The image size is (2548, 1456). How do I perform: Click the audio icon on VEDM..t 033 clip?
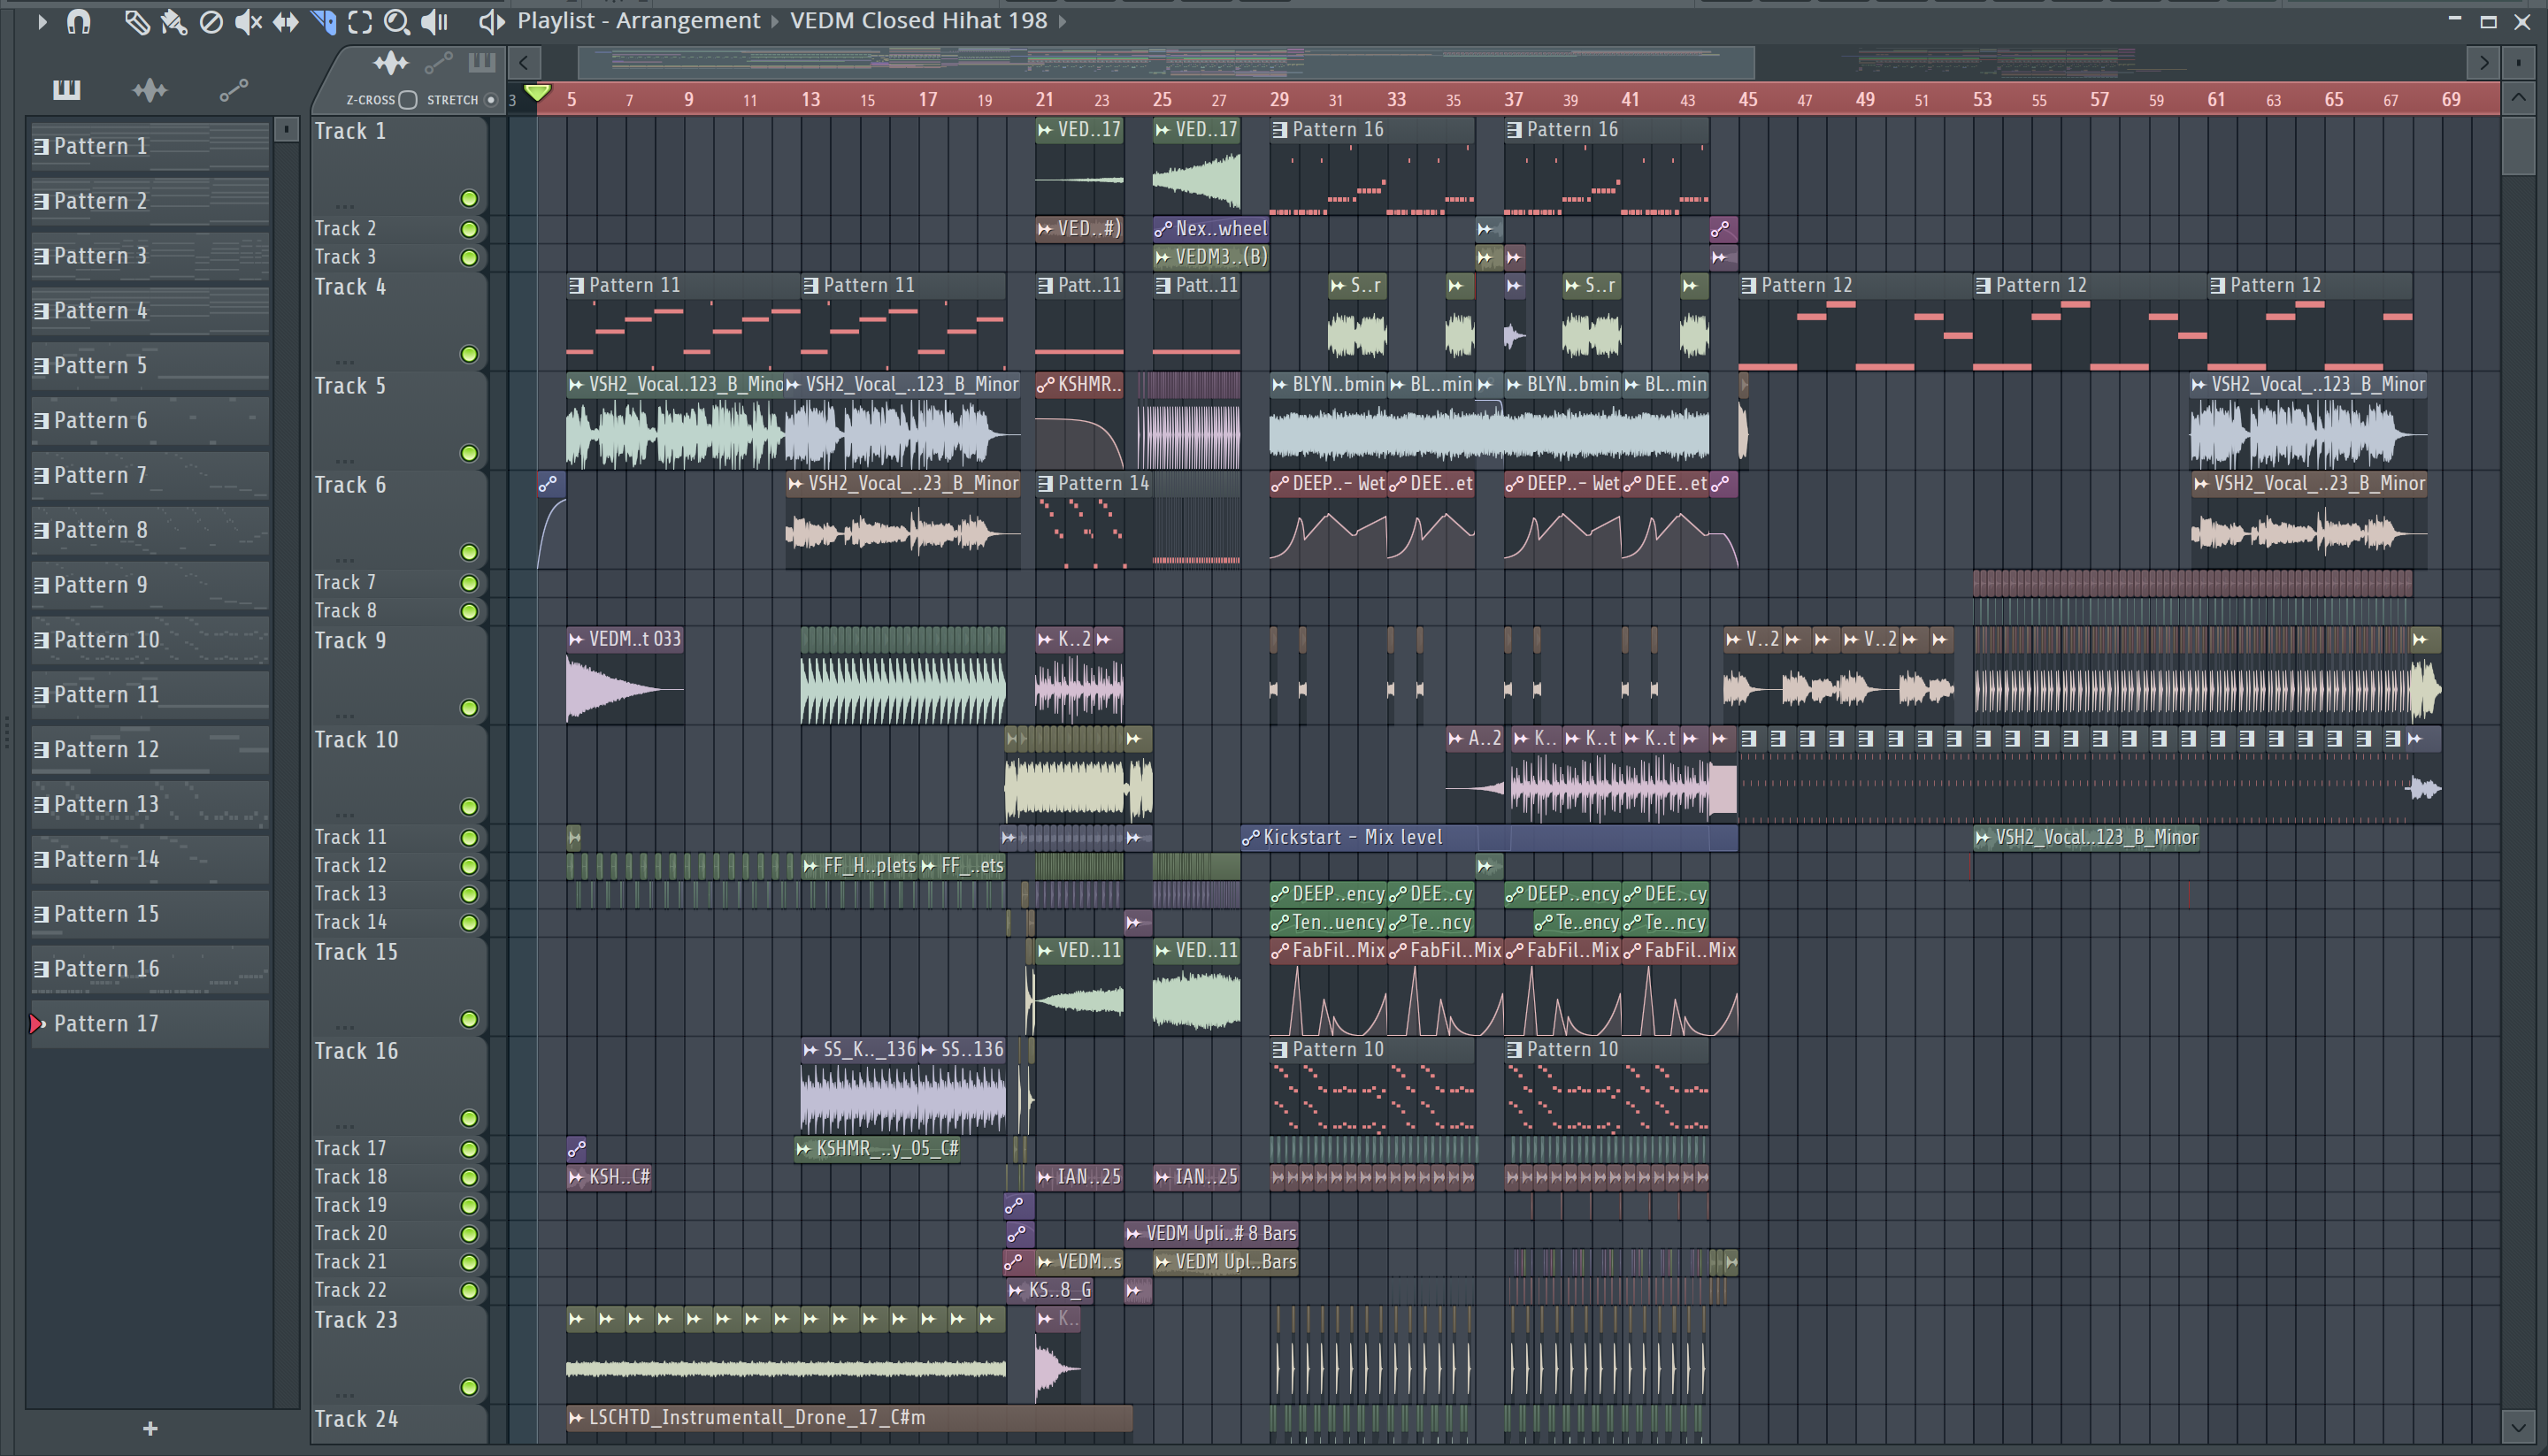pyautogui.click(x=576, y=639)
